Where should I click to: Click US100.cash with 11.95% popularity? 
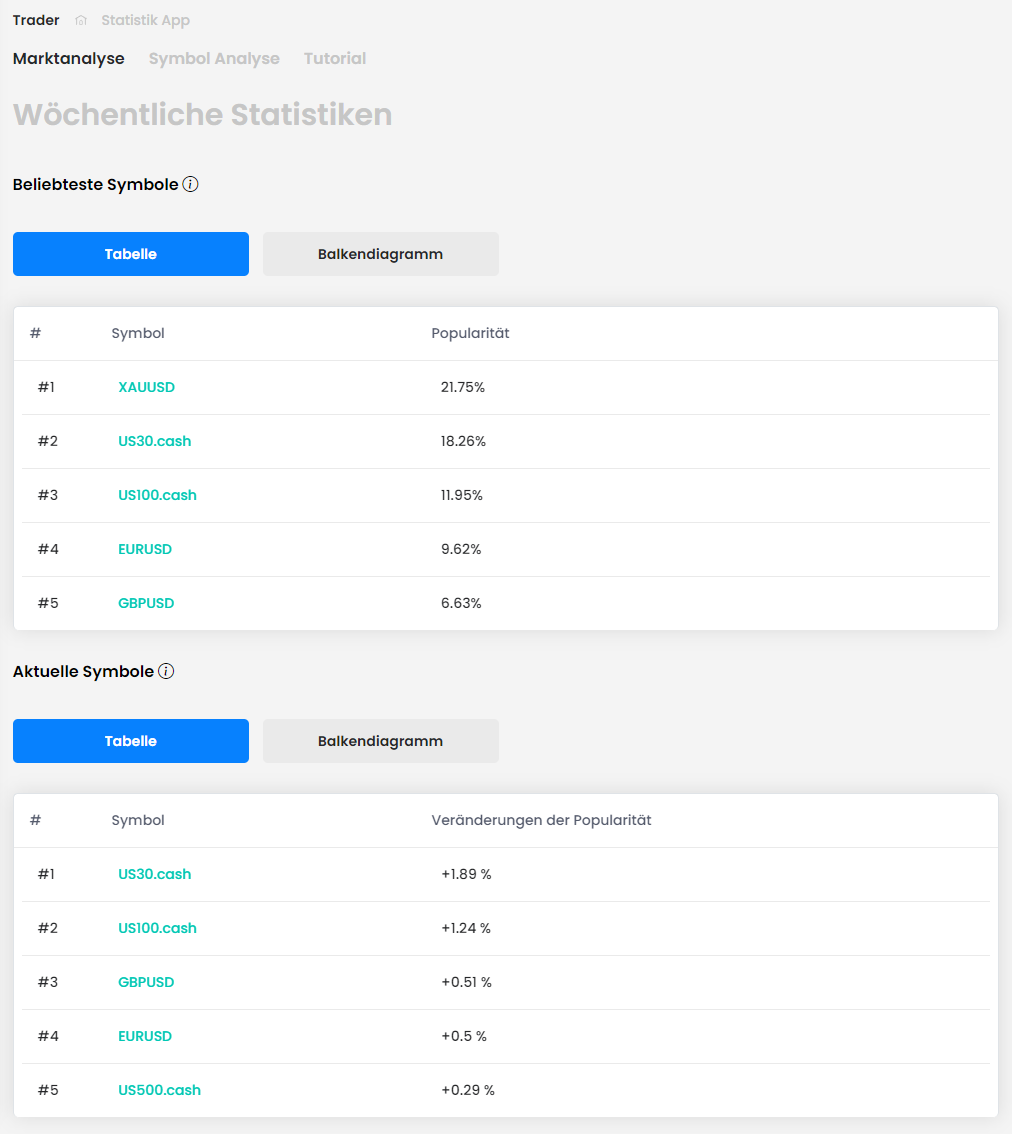pyautogui.click(x=157, y=495)
